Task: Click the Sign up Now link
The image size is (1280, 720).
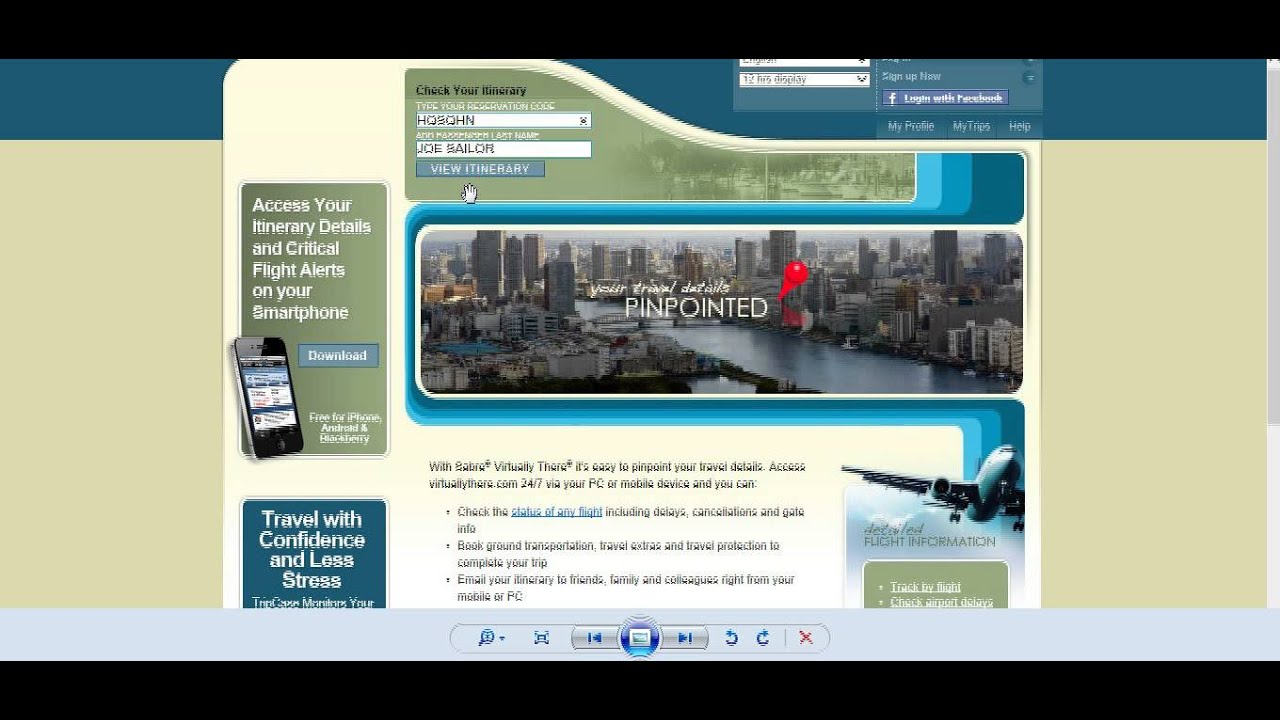Action: 911,76
